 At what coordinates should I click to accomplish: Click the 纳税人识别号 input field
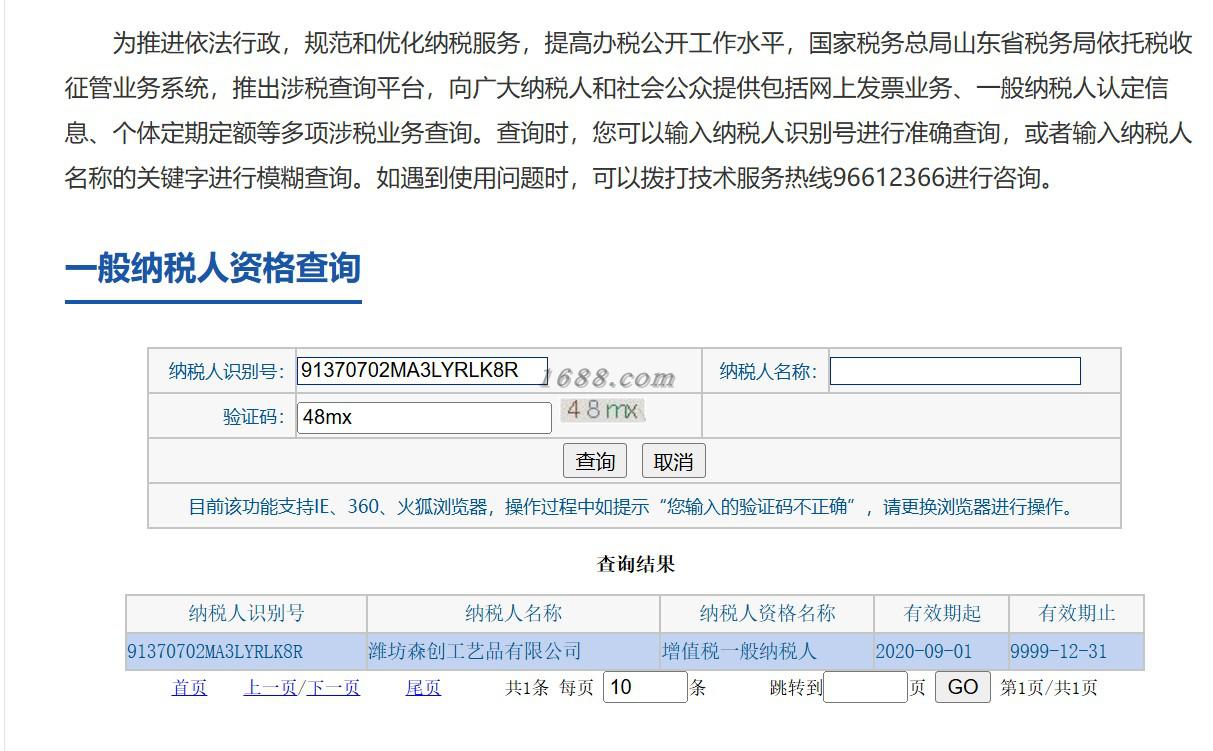pos(422,371)
